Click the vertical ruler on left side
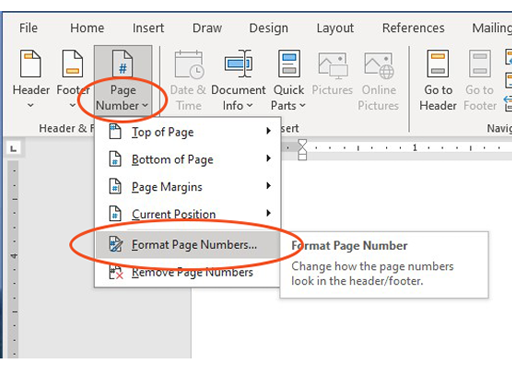 14,259
